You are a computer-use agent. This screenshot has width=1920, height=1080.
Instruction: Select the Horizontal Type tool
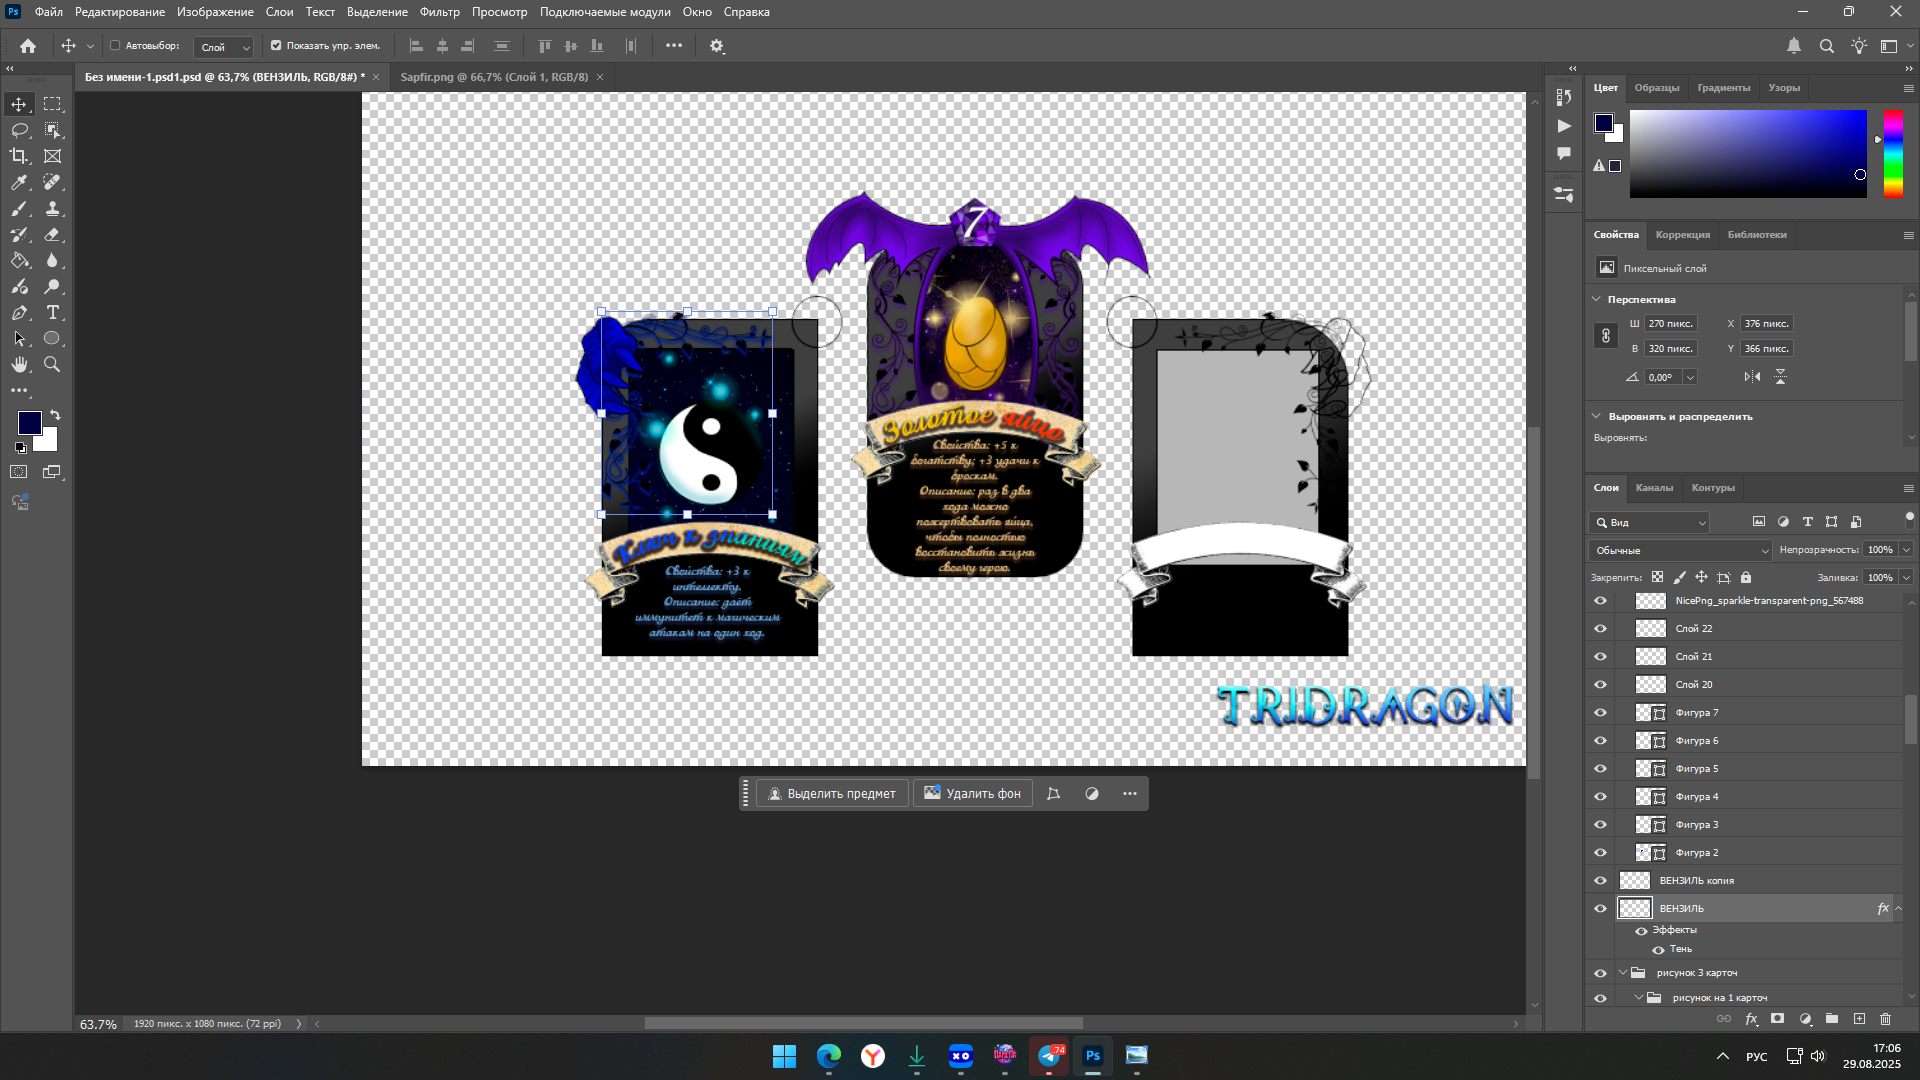(52, 313)
